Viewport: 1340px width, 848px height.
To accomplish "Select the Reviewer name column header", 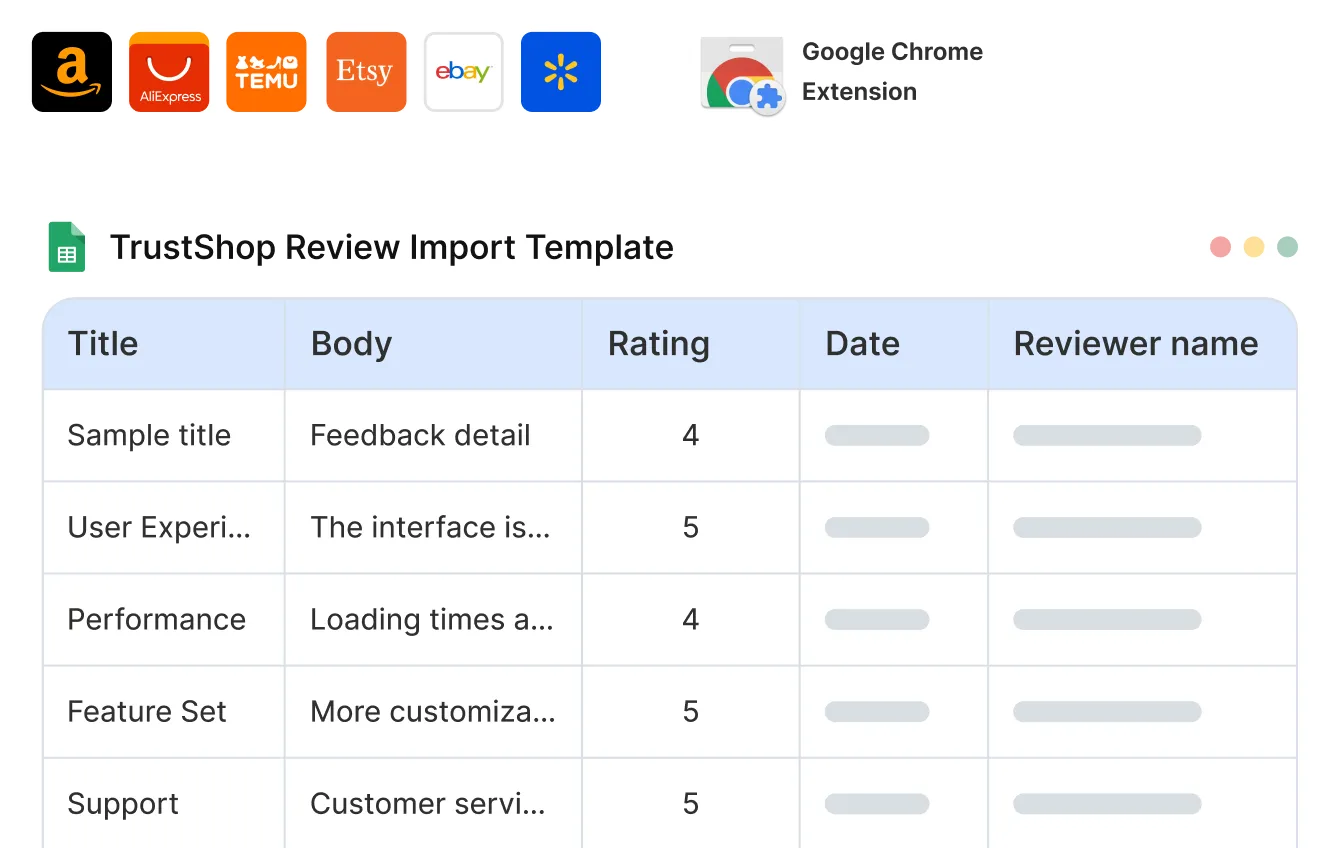I will (x=1142, y=344).
